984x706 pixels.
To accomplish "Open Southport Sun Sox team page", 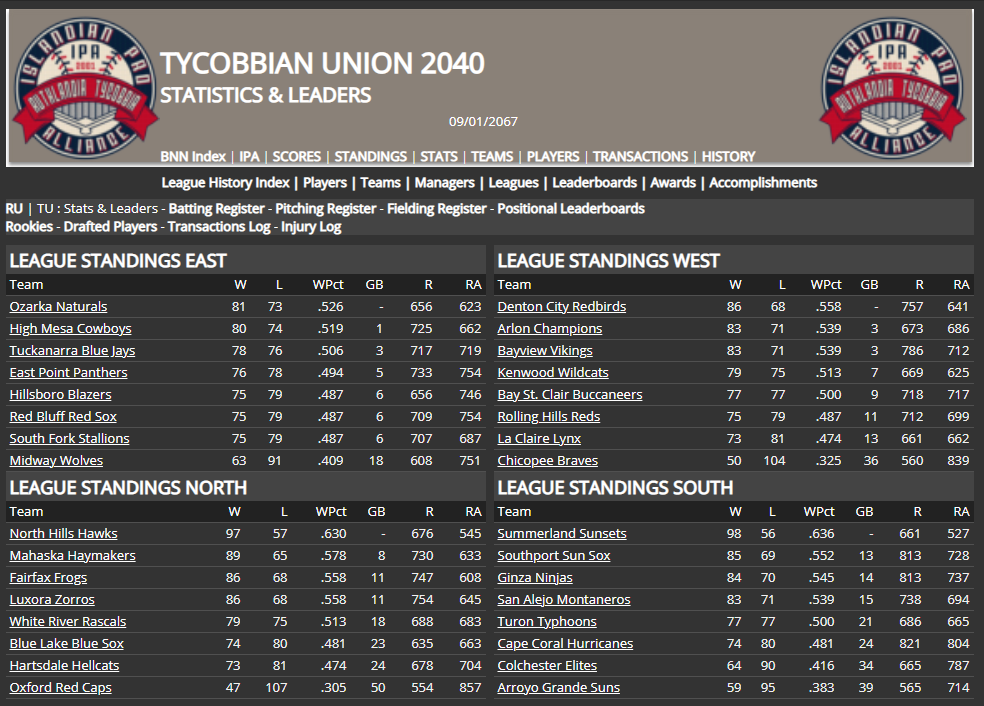I will click(x=554, y=556).
